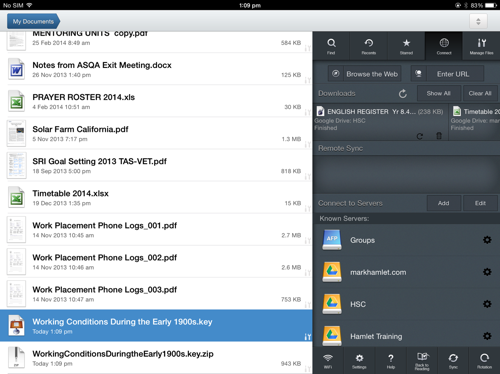The height and width of the screenshot is (374, 500).
Task: Tap the My Documents breadcrumb
Action: 33,21
